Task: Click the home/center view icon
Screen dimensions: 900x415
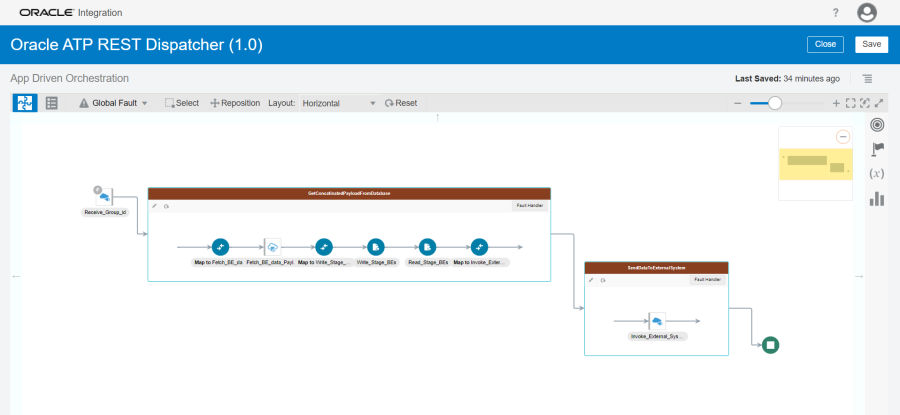Action: 864,103
